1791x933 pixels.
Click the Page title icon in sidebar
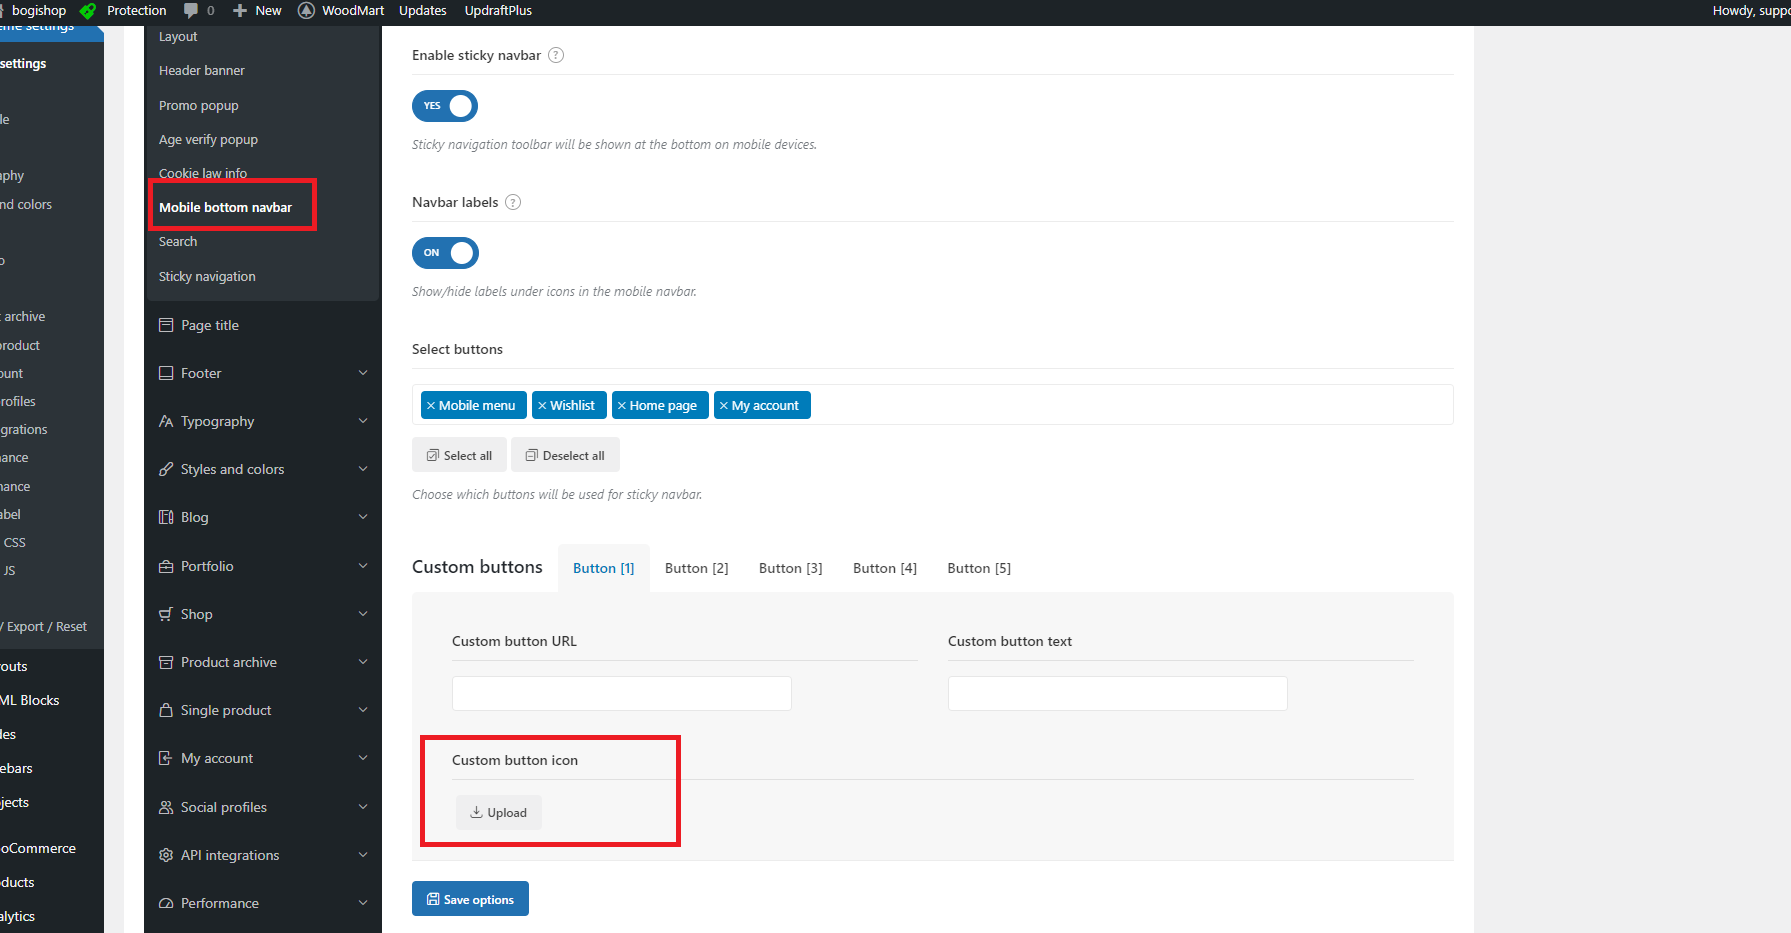tap(166, 325)
